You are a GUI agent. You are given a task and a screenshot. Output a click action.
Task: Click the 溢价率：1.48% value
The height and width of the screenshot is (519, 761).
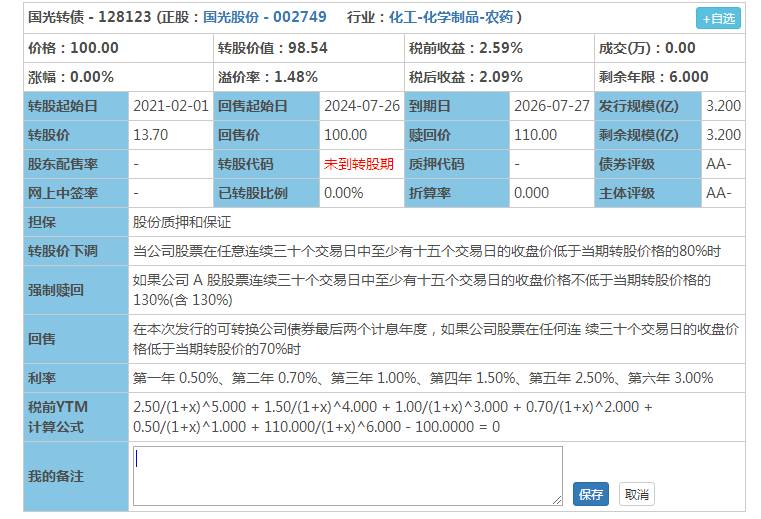(x=268, y=77)
